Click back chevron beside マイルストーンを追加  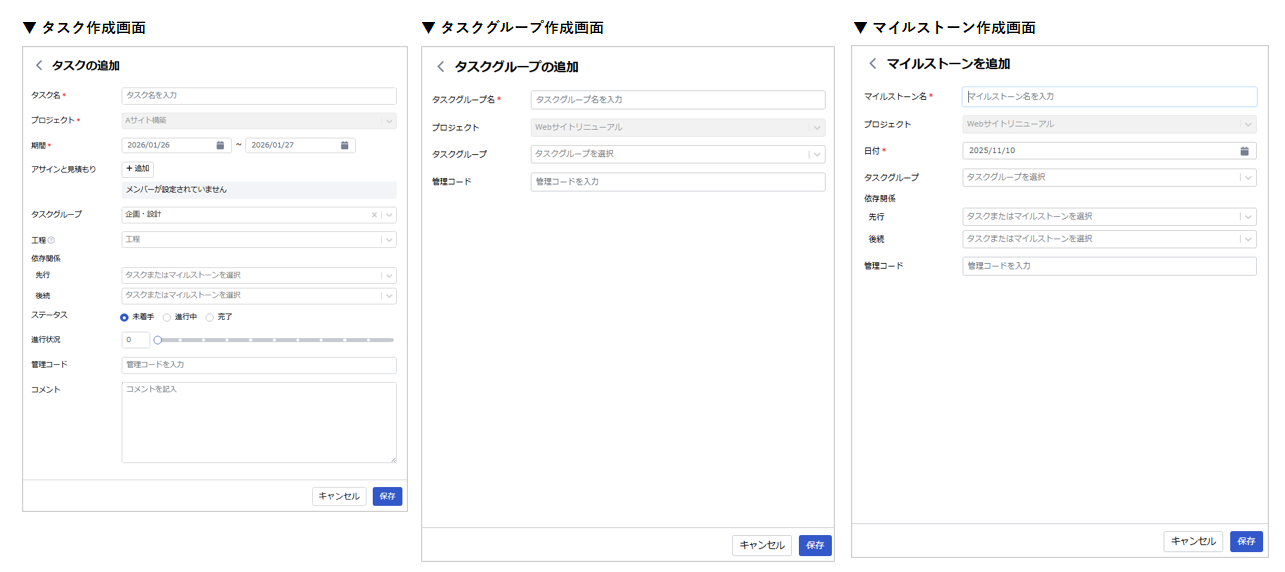872,63
